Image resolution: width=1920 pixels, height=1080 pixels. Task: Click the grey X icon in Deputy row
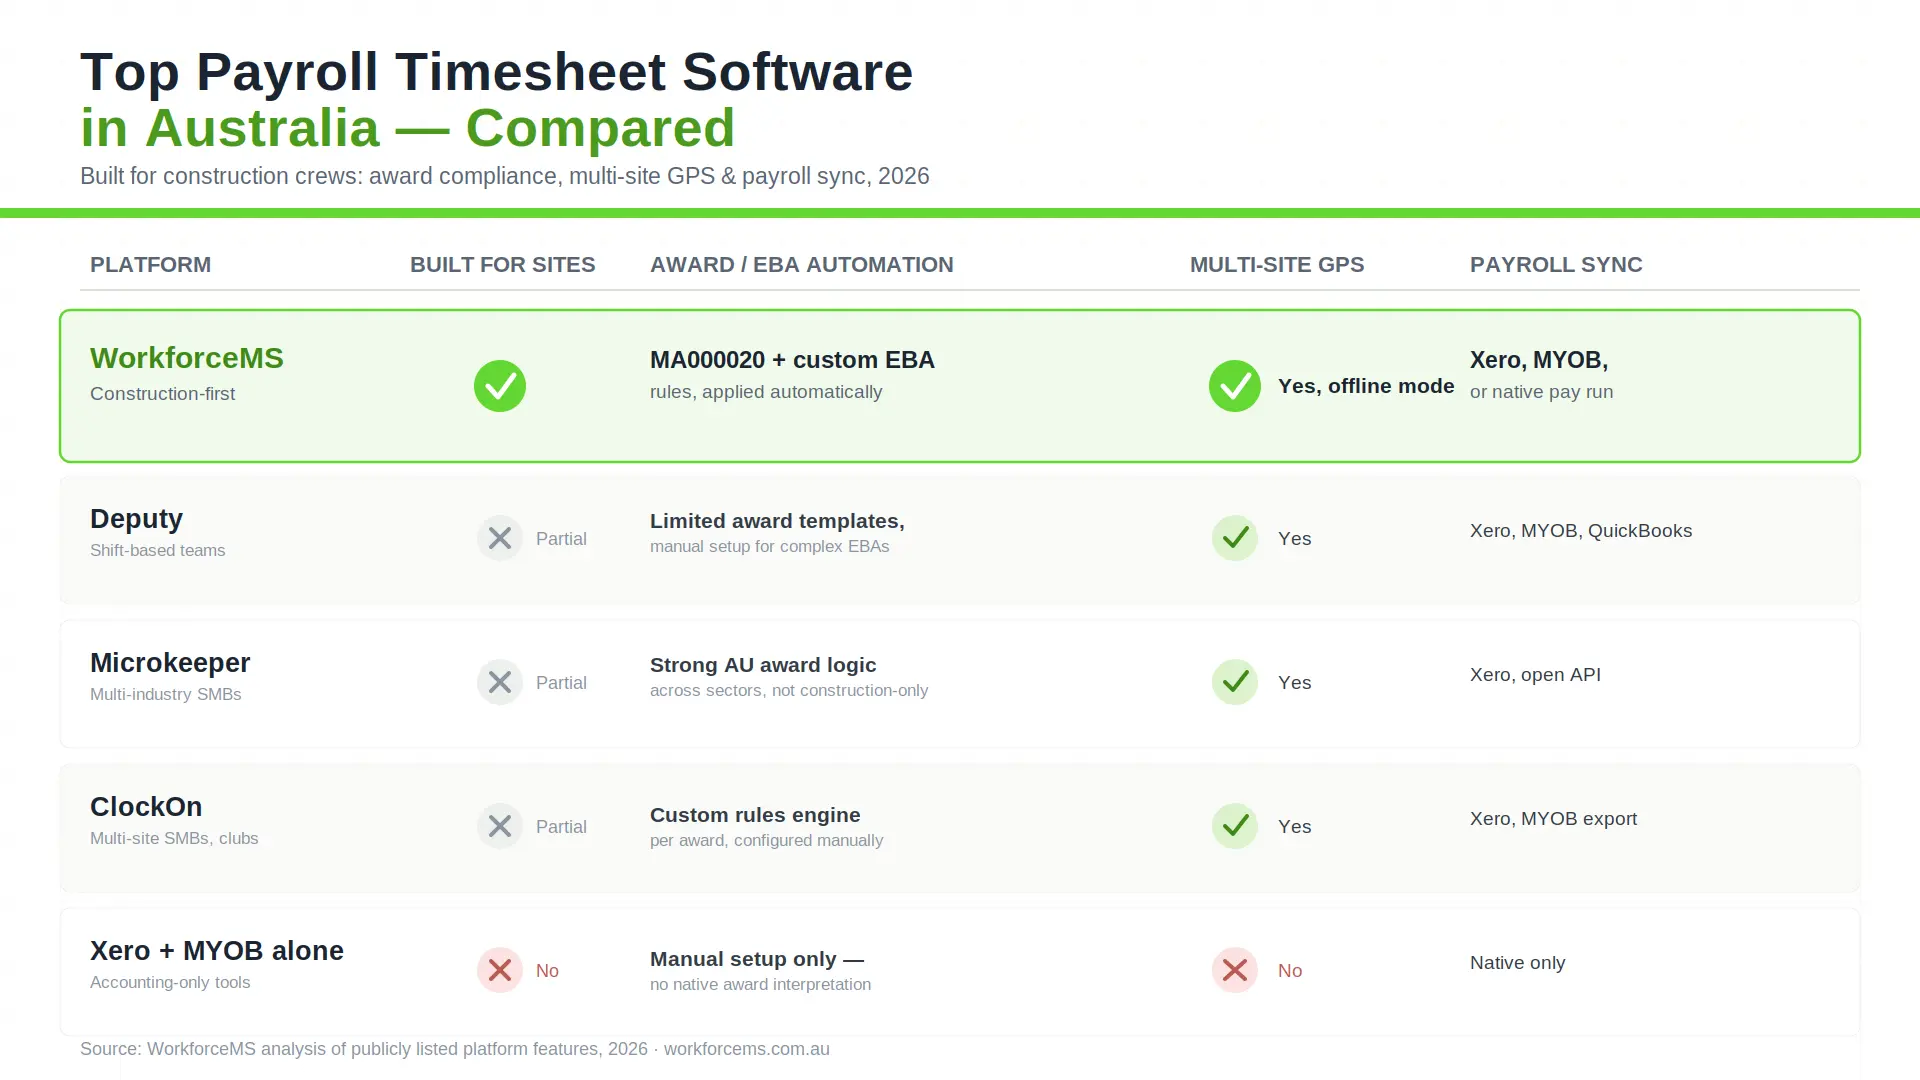[500, 538]
